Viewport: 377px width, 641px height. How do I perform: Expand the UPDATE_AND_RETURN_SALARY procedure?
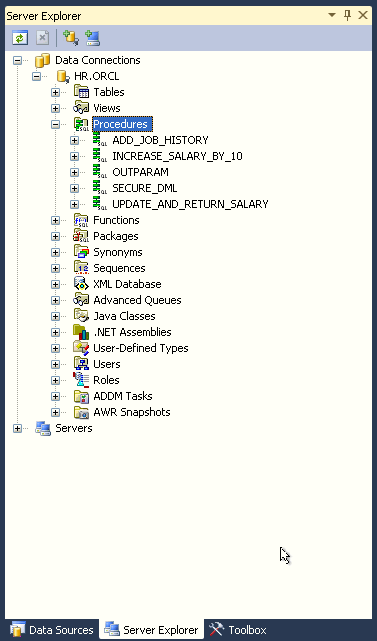74,204
